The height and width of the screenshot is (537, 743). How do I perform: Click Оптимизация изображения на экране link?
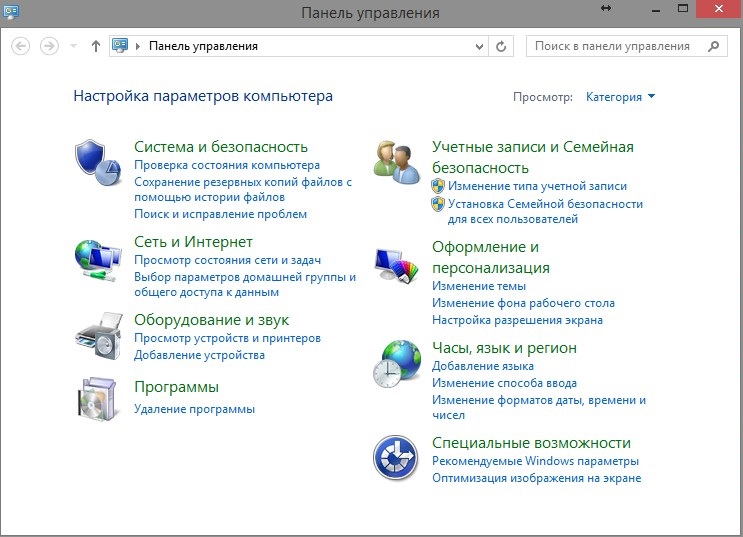pos(536,478)
